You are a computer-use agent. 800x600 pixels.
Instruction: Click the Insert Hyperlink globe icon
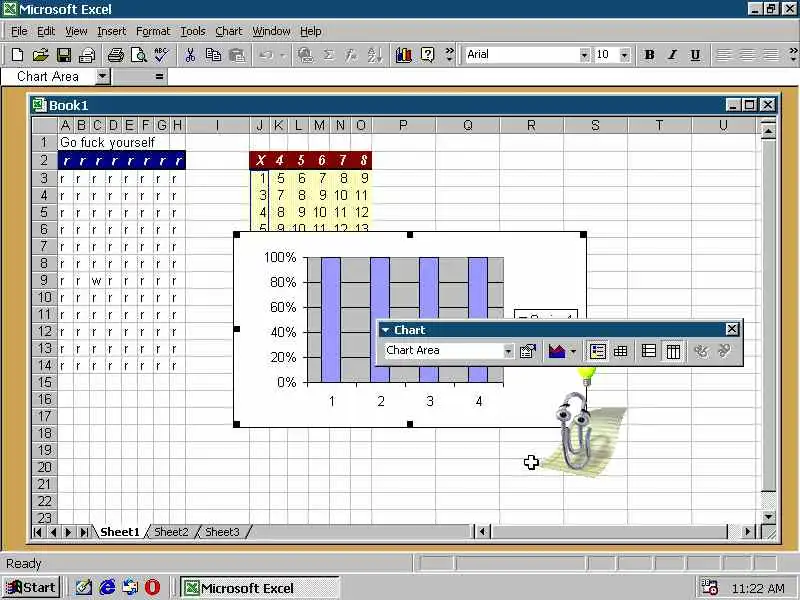click(305, 55)
